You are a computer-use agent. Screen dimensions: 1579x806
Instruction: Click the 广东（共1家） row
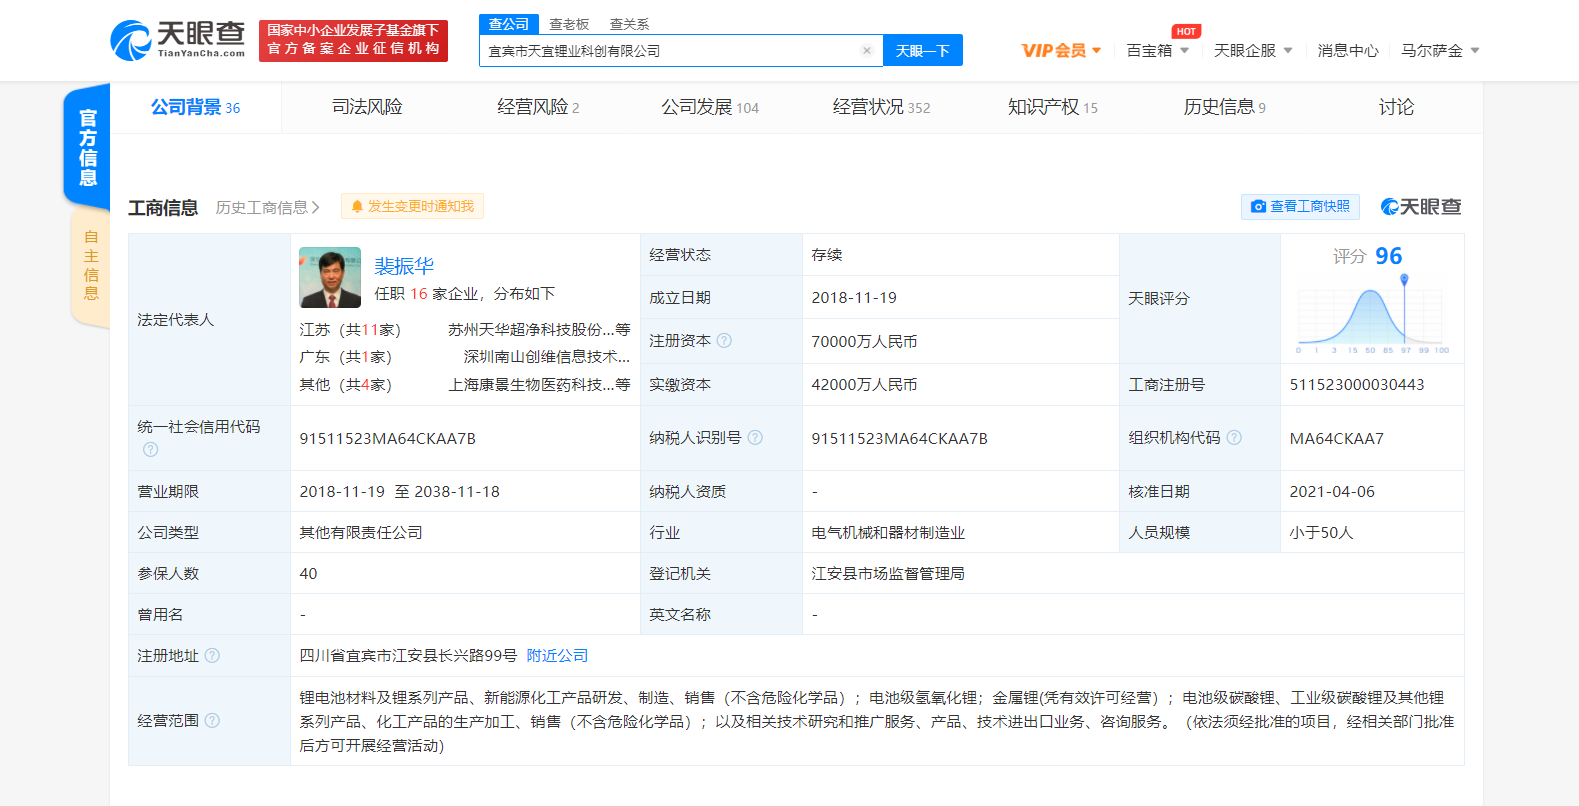(464, 357)
